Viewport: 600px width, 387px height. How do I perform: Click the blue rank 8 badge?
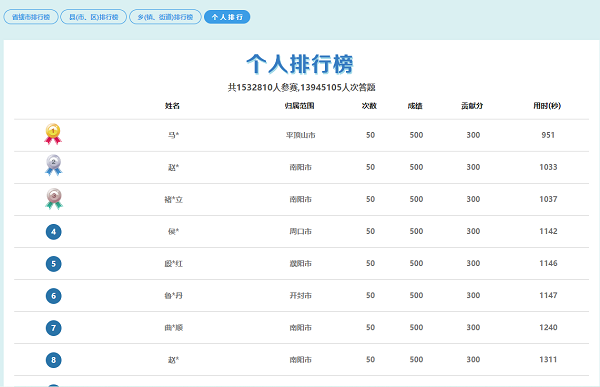pos(54,360)
